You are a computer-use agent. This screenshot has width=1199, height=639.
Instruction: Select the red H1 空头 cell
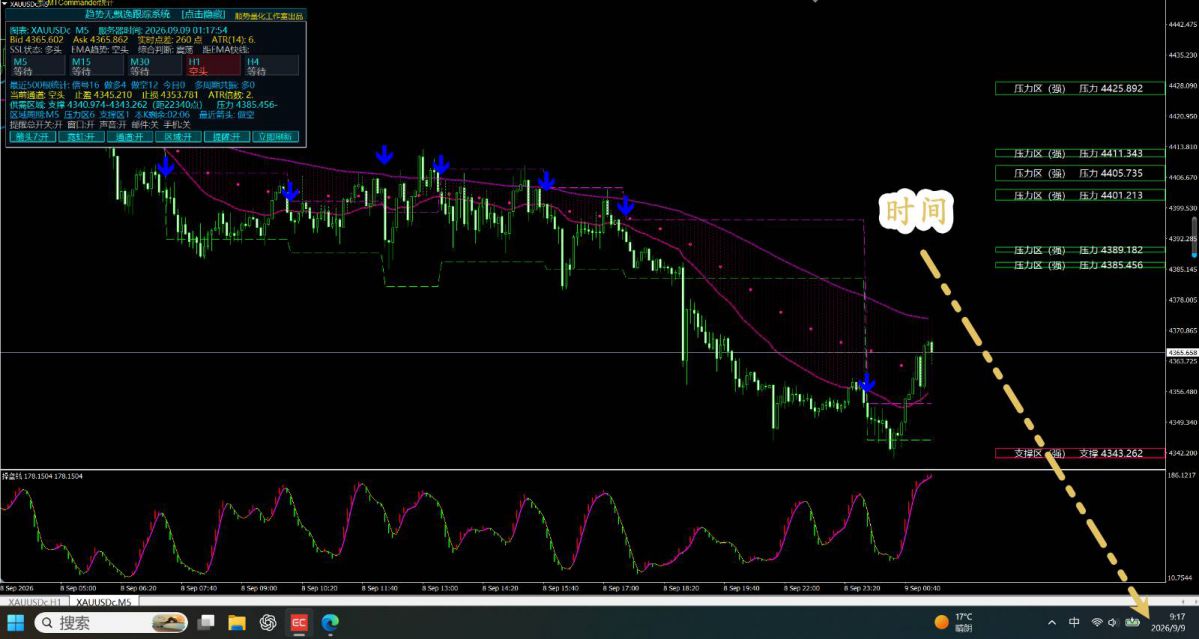pos(213,66)
